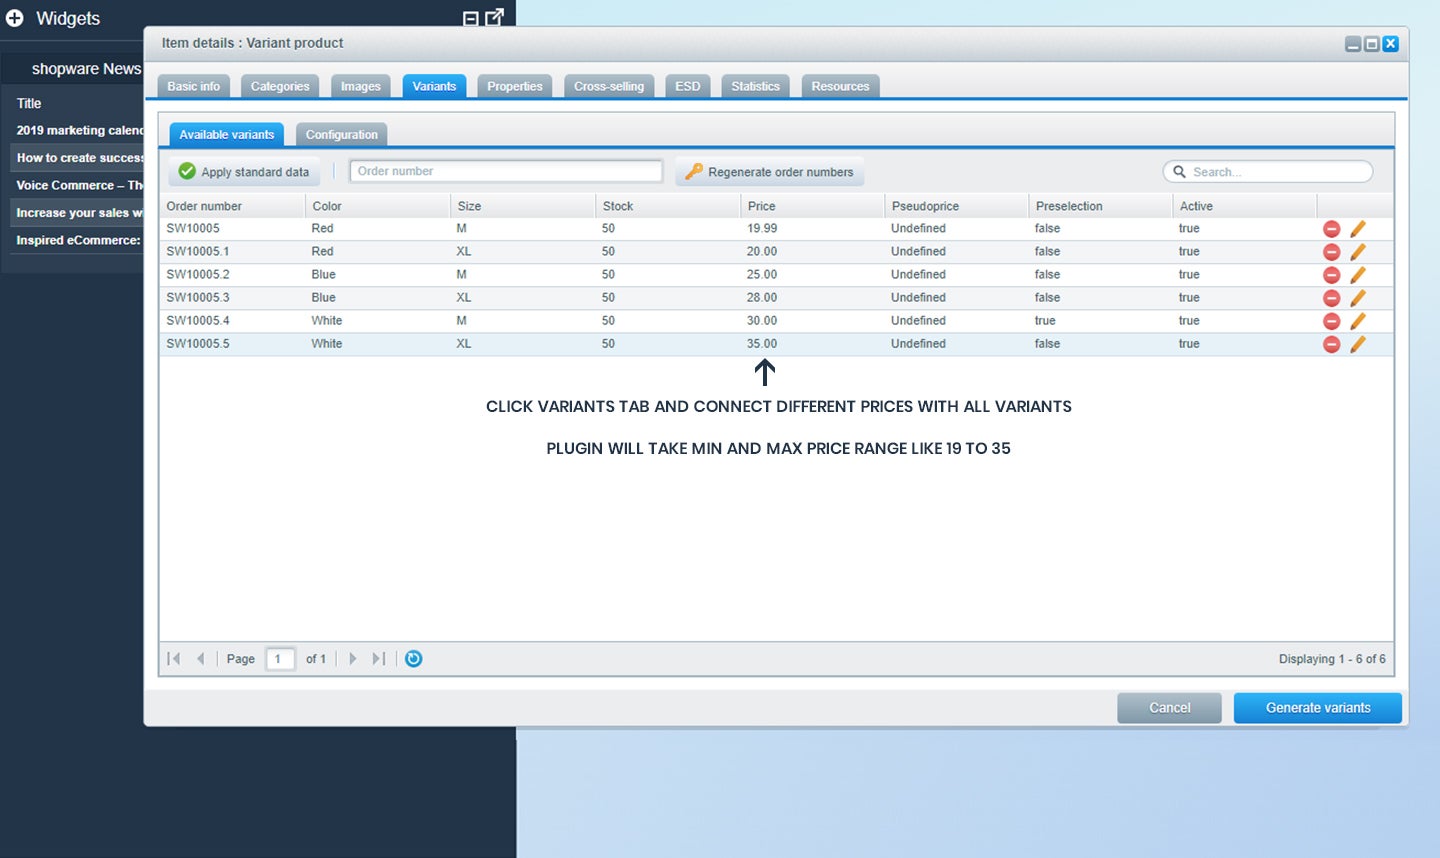Switch to the Basic info tab

click(194, 86)
